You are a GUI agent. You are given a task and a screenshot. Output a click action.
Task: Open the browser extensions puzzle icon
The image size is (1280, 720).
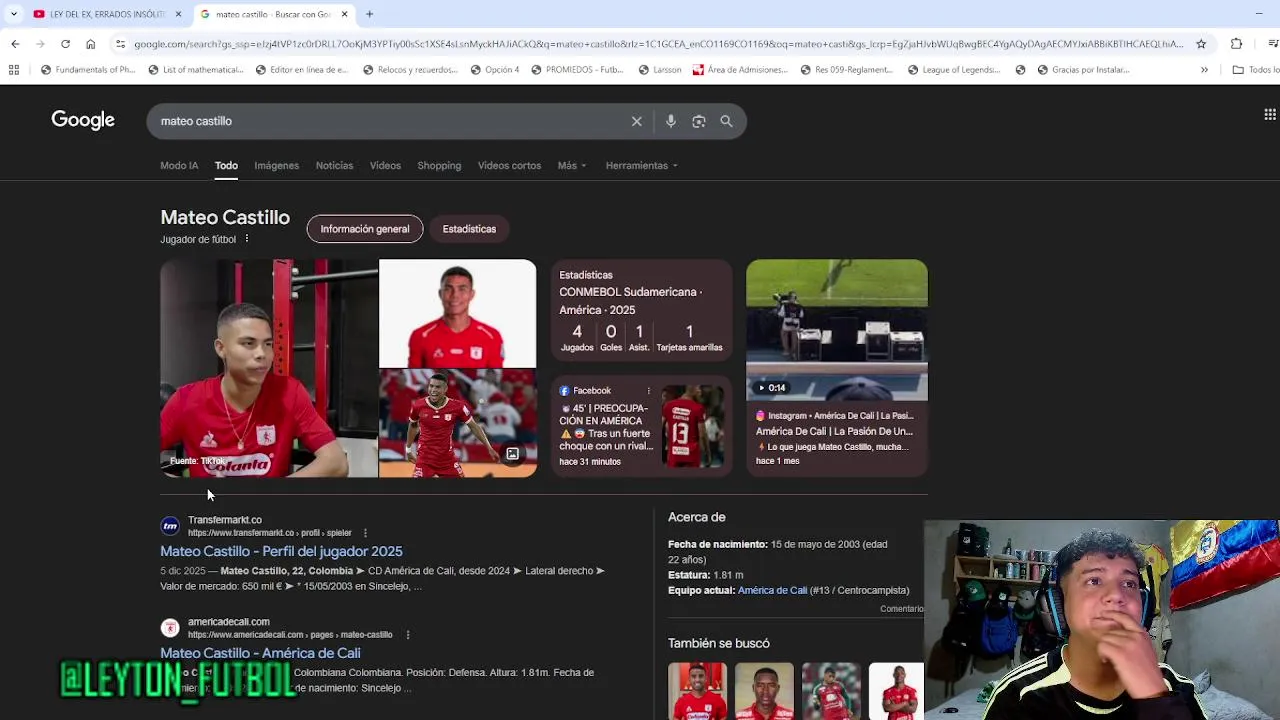pyautogui.click(x=1236, y=44)
